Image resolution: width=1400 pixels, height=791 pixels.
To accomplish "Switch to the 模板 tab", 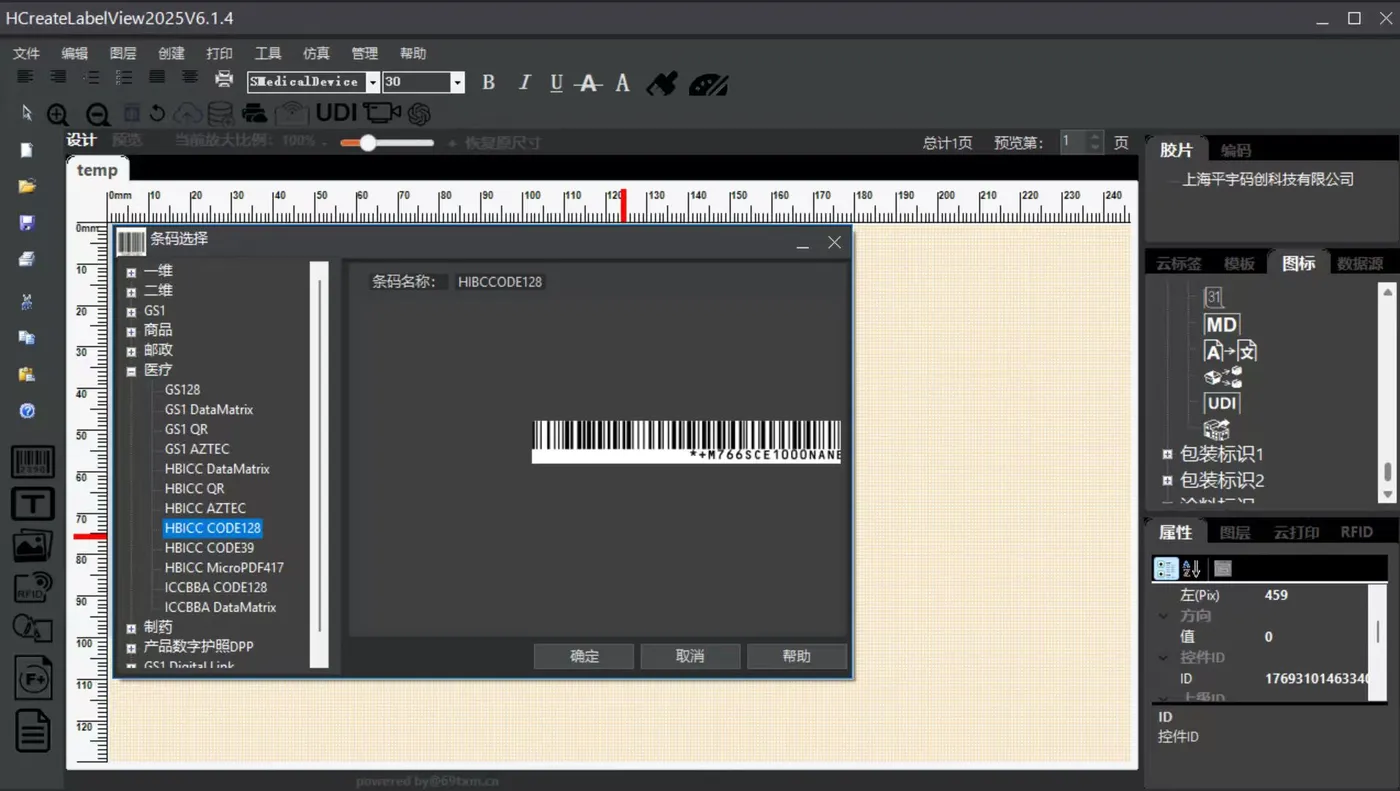I will [1239, 263].
